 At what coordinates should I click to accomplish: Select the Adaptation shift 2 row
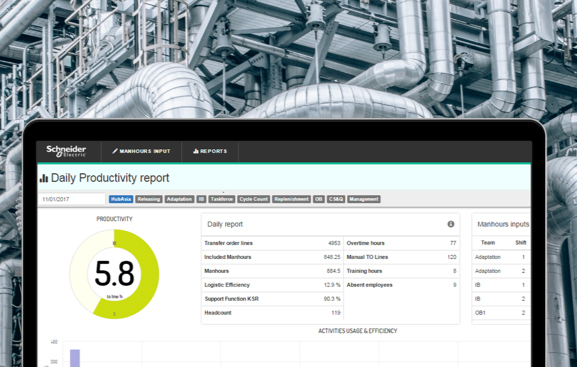coord(501,271)
